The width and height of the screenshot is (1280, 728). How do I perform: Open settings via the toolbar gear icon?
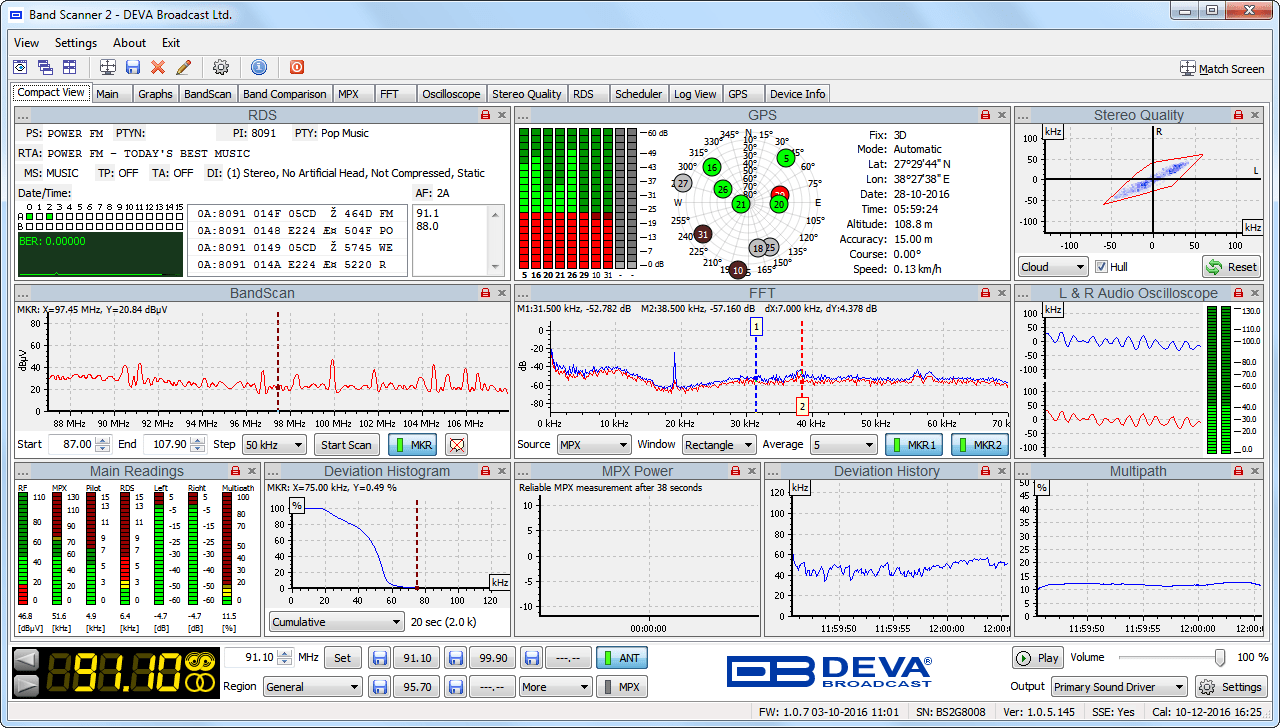221,67
